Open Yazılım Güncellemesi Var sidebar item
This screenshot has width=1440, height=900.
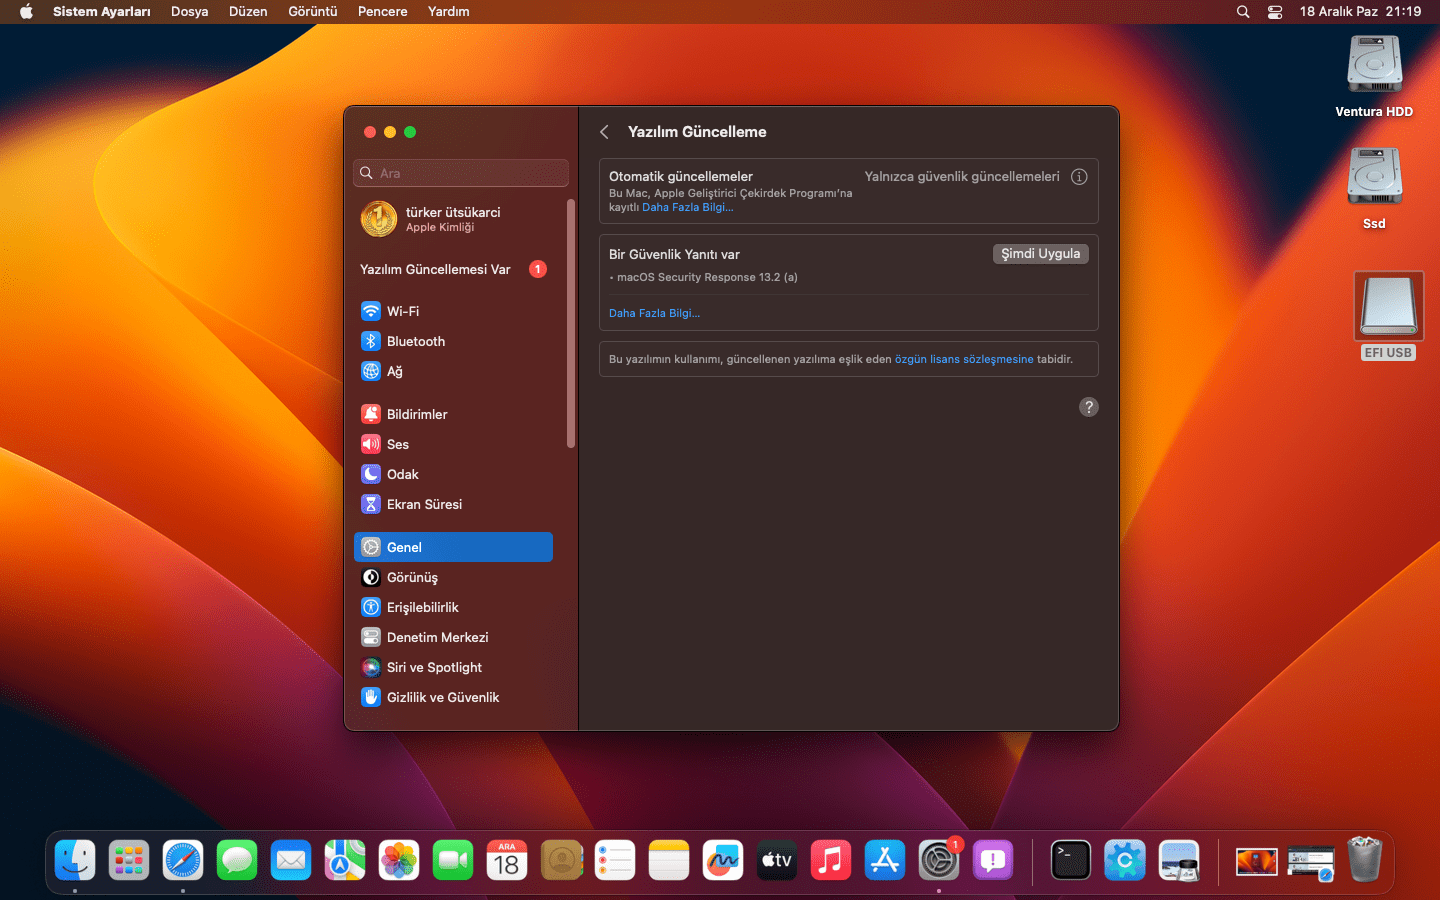click(435, 269)
